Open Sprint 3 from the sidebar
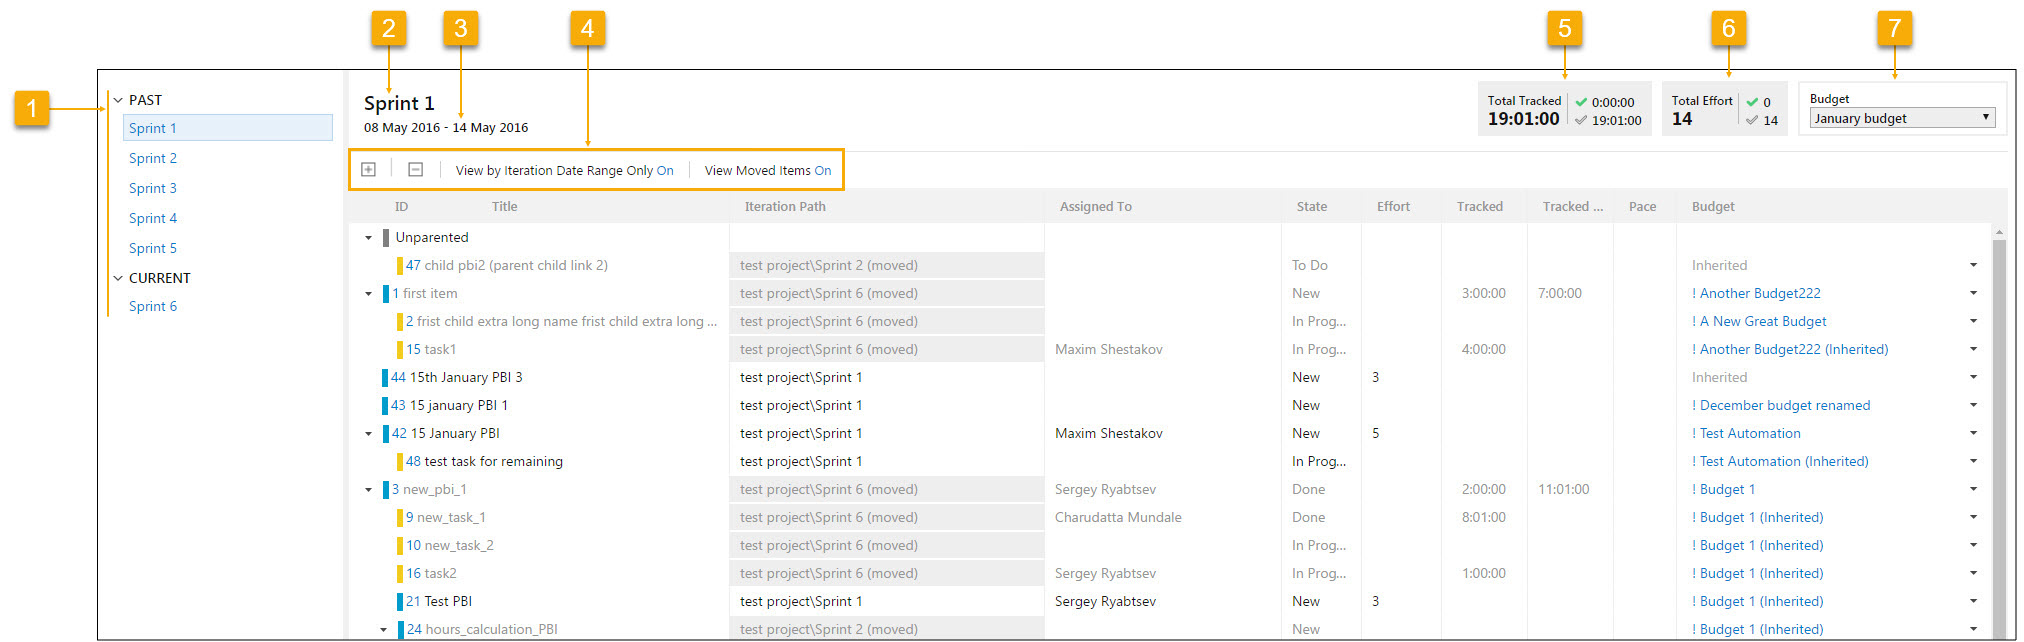2024x642 pixels. pos(153,188)
